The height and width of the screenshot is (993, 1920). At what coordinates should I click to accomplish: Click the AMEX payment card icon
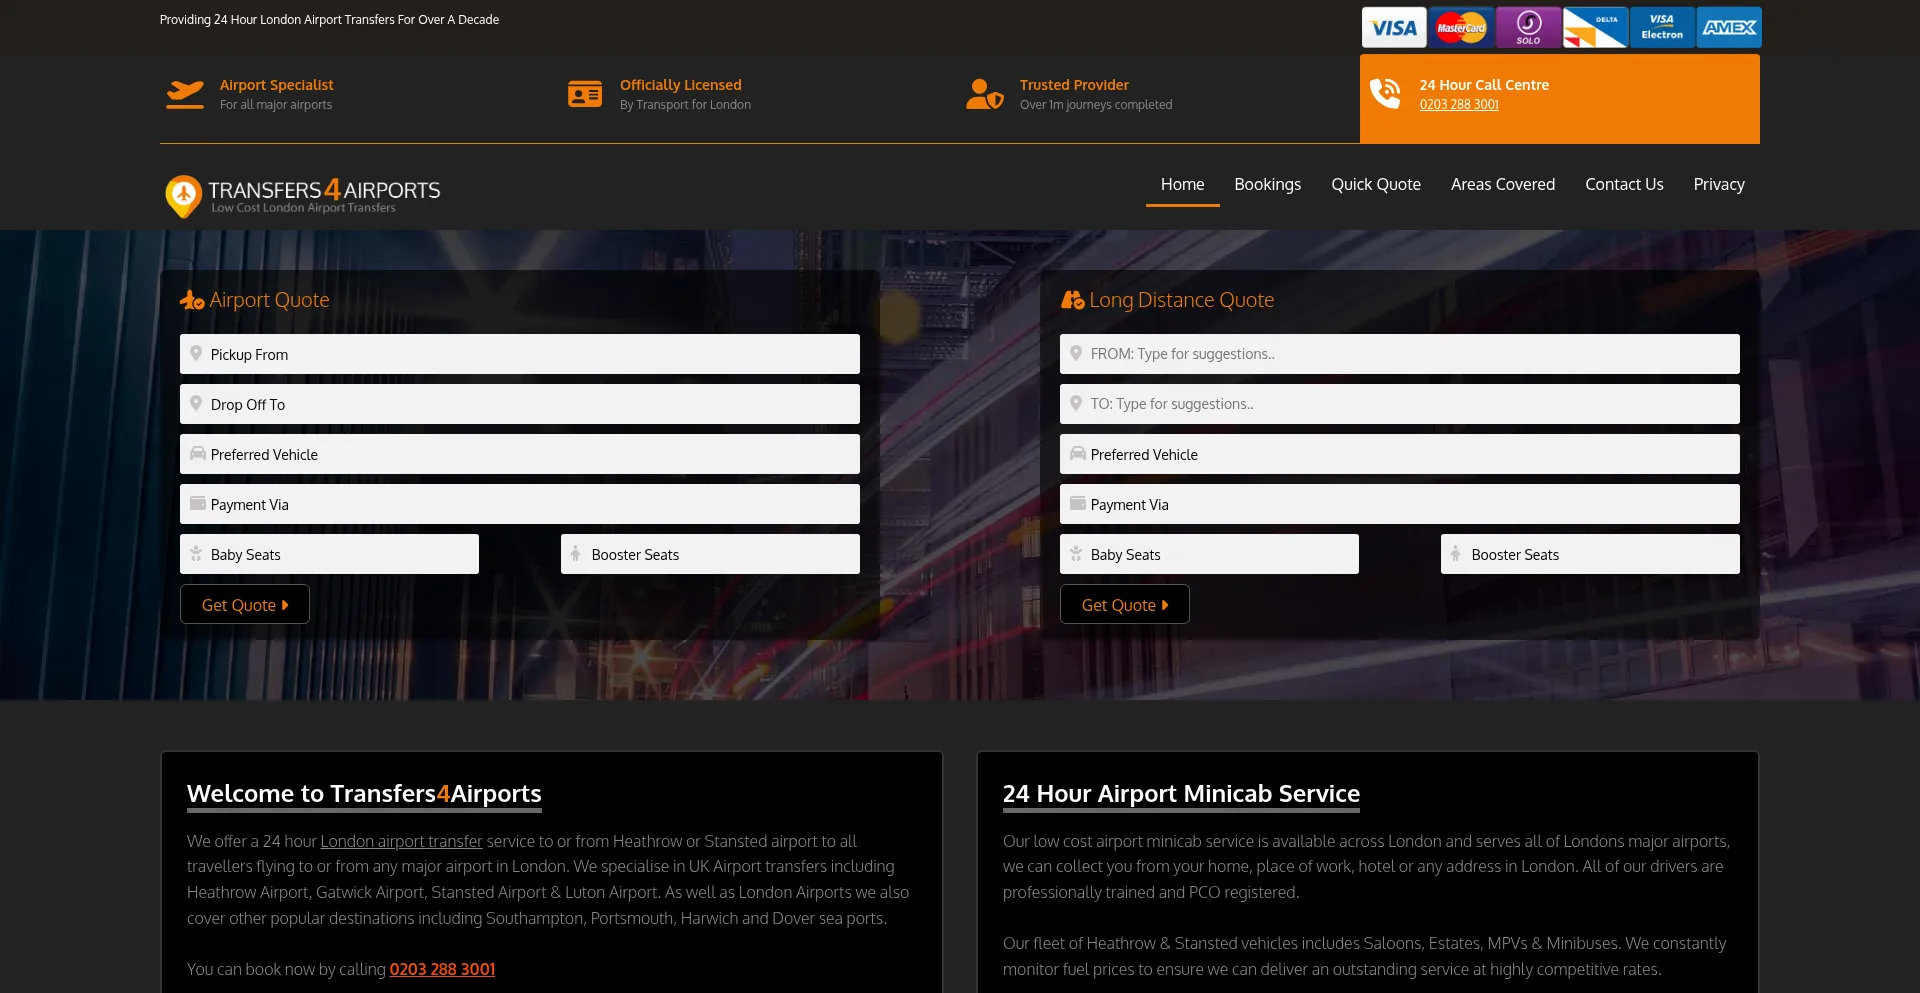point(1729,27)
